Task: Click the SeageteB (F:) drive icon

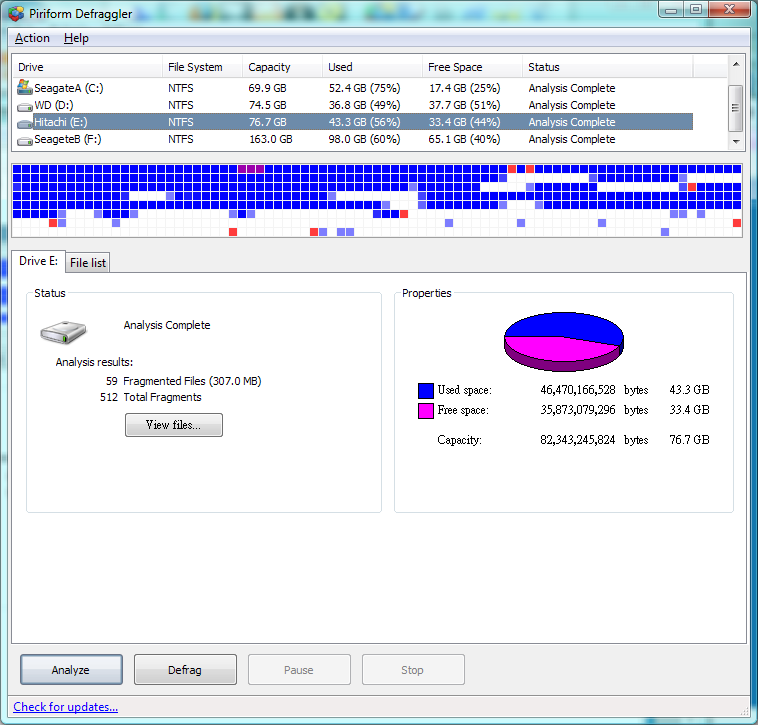Action: click(25, 141)
